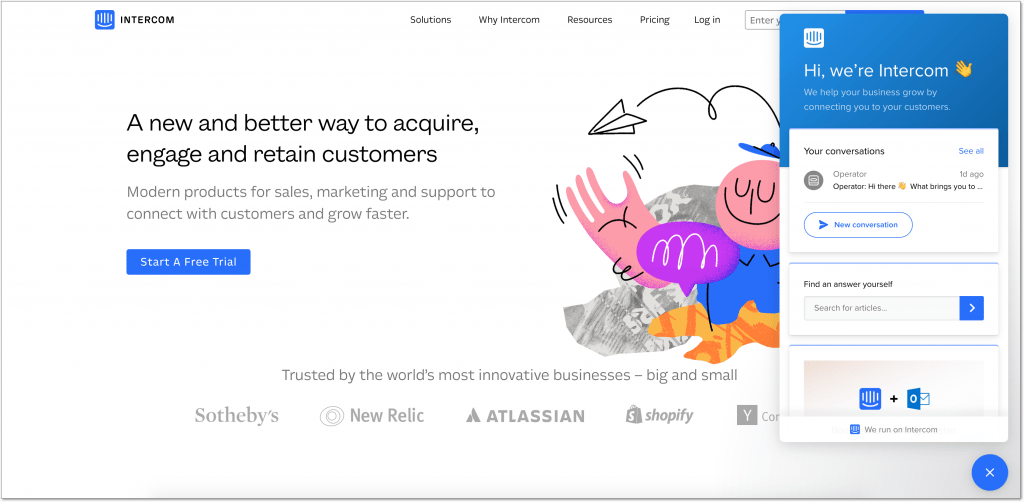Close the messenger with the X button
The height and width of the screenshot is (502, 1024).
(989, 472)
